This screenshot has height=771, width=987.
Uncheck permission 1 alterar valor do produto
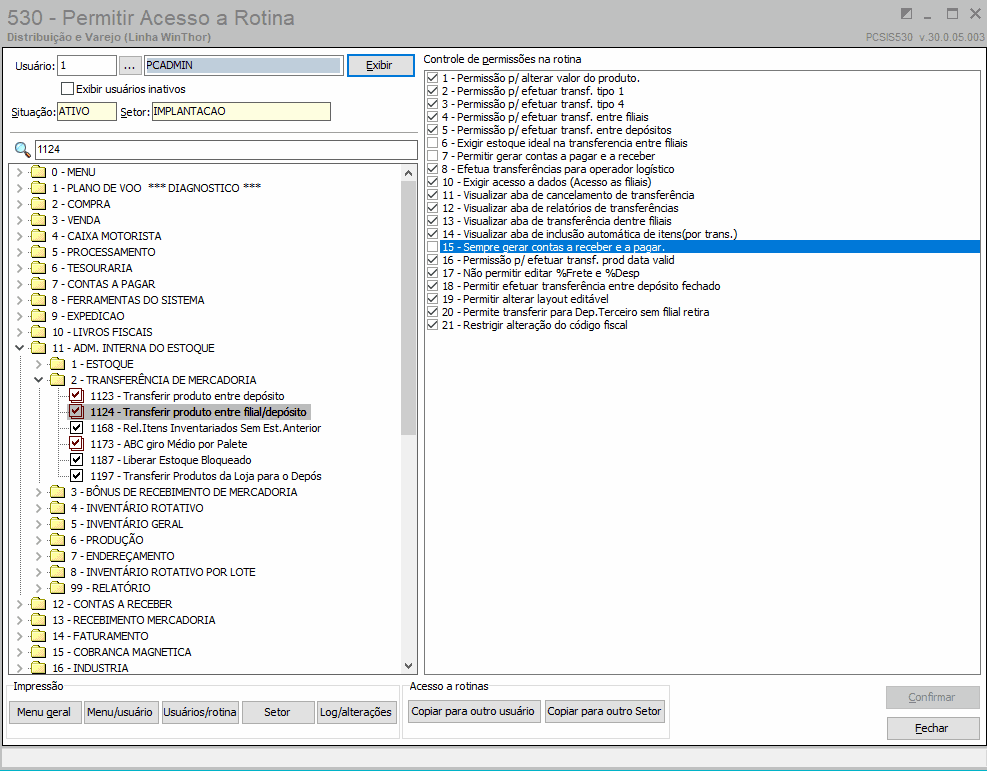coord(432,78)
